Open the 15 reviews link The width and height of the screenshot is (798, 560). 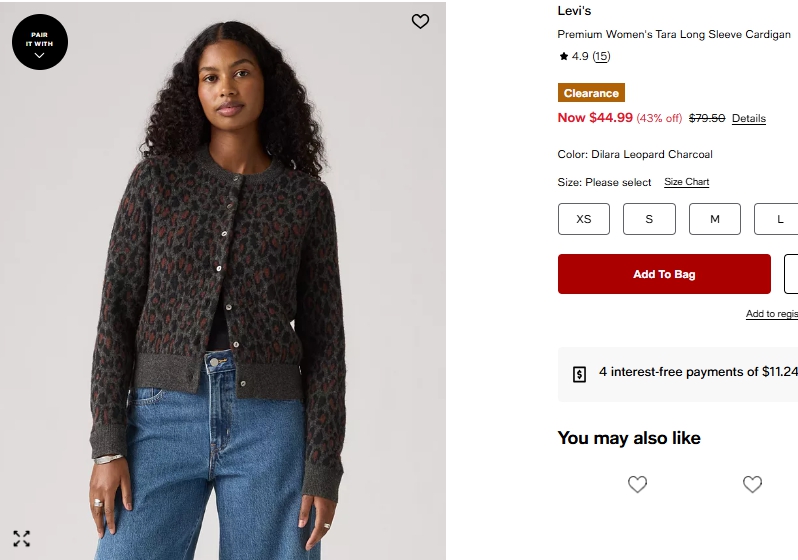click(x=601, y=57)
